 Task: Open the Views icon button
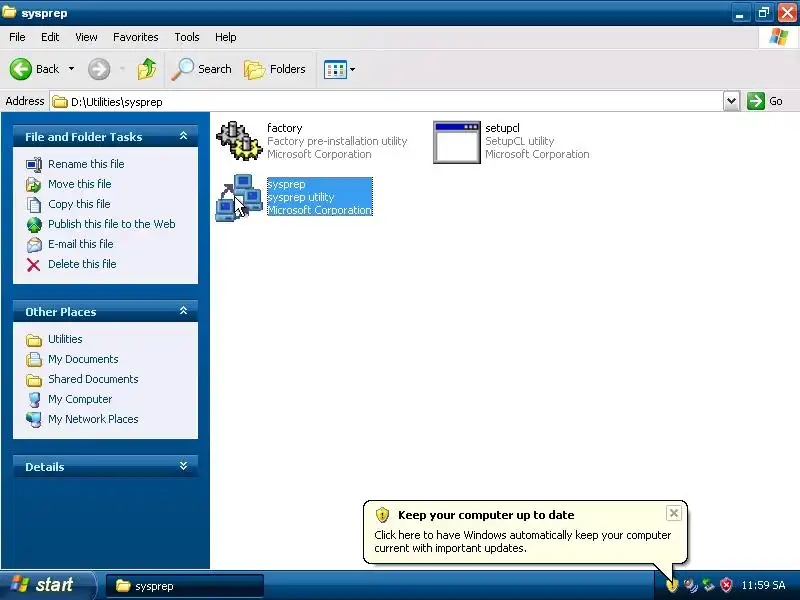pyautogui.click(x=335, y=69)
